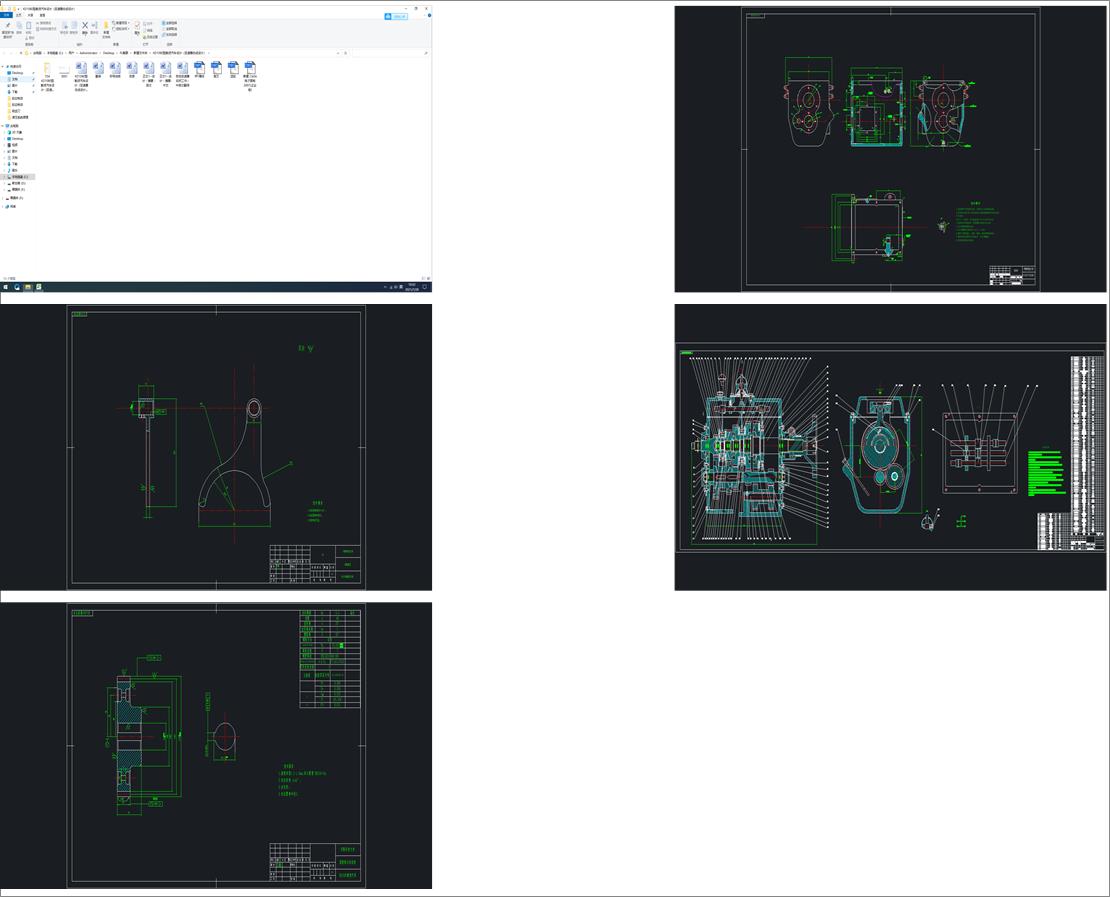Click the gearbox housing CAD drawing thumbnail
Screen dimensions: 1110x897
[890, 149]
